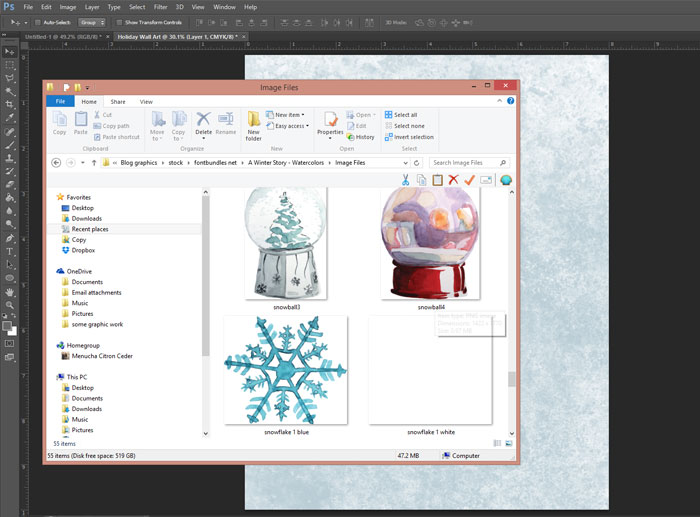Select the Lasso tool
The width and height of the screenshot is (700, 517).
[9, 79]
